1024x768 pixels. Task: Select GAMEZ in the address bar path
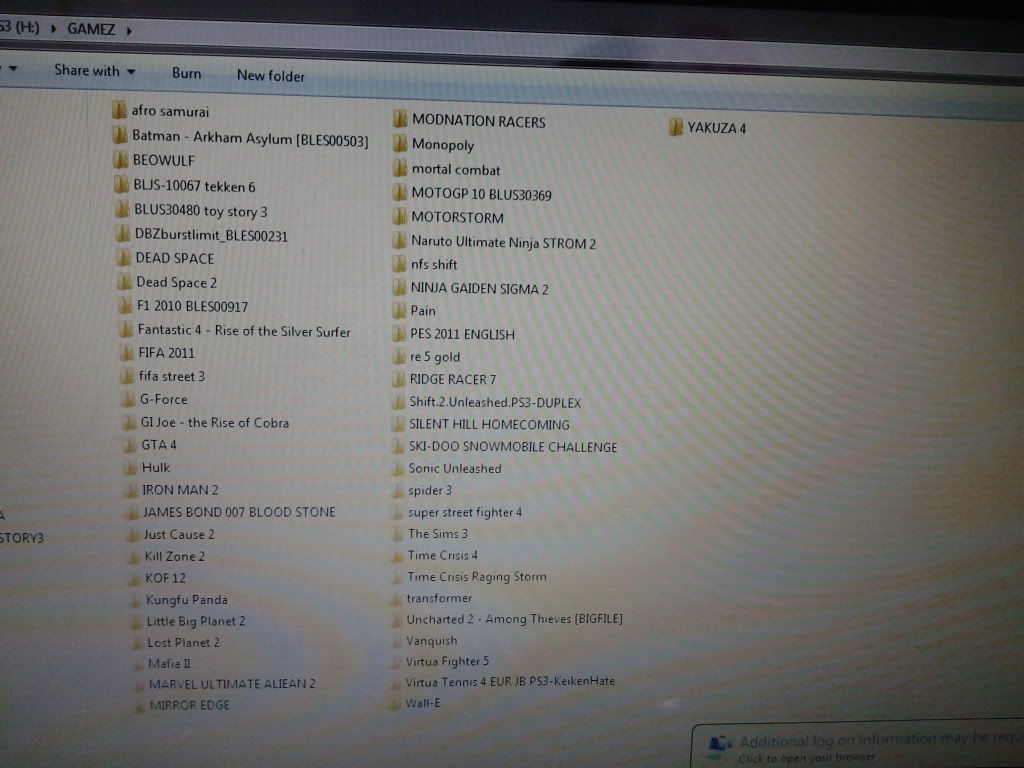tap(91, 29)
